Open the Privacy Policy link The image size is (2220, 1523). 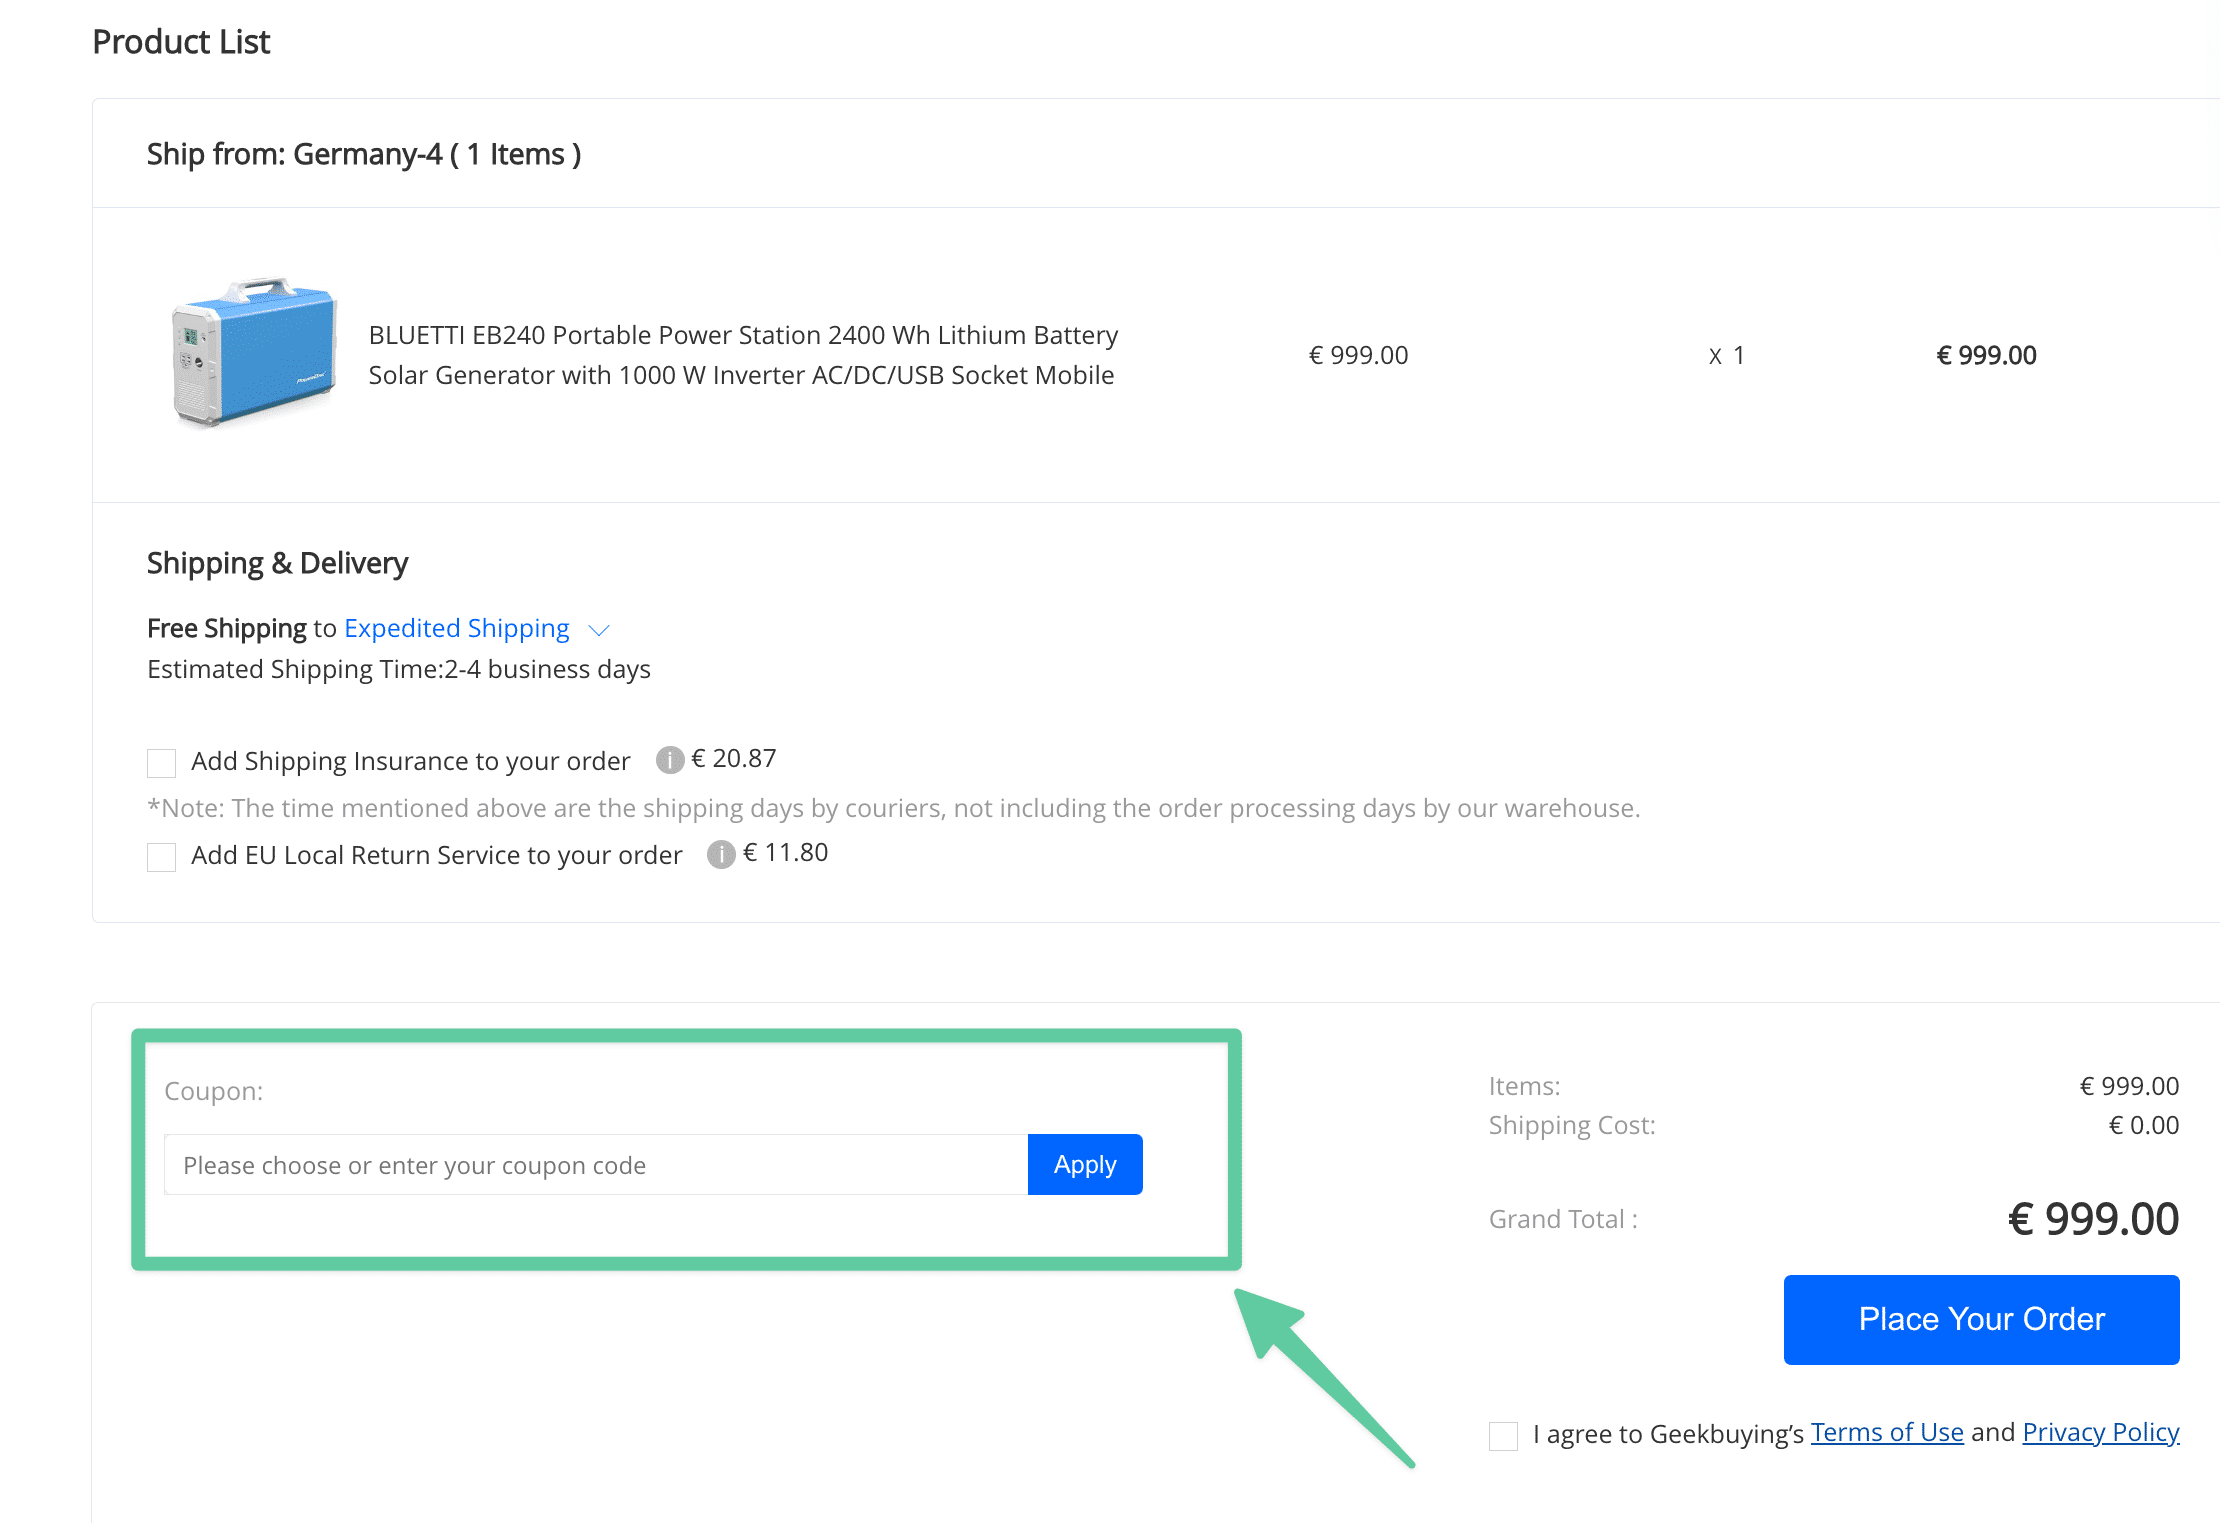tap(2100, 1432)
